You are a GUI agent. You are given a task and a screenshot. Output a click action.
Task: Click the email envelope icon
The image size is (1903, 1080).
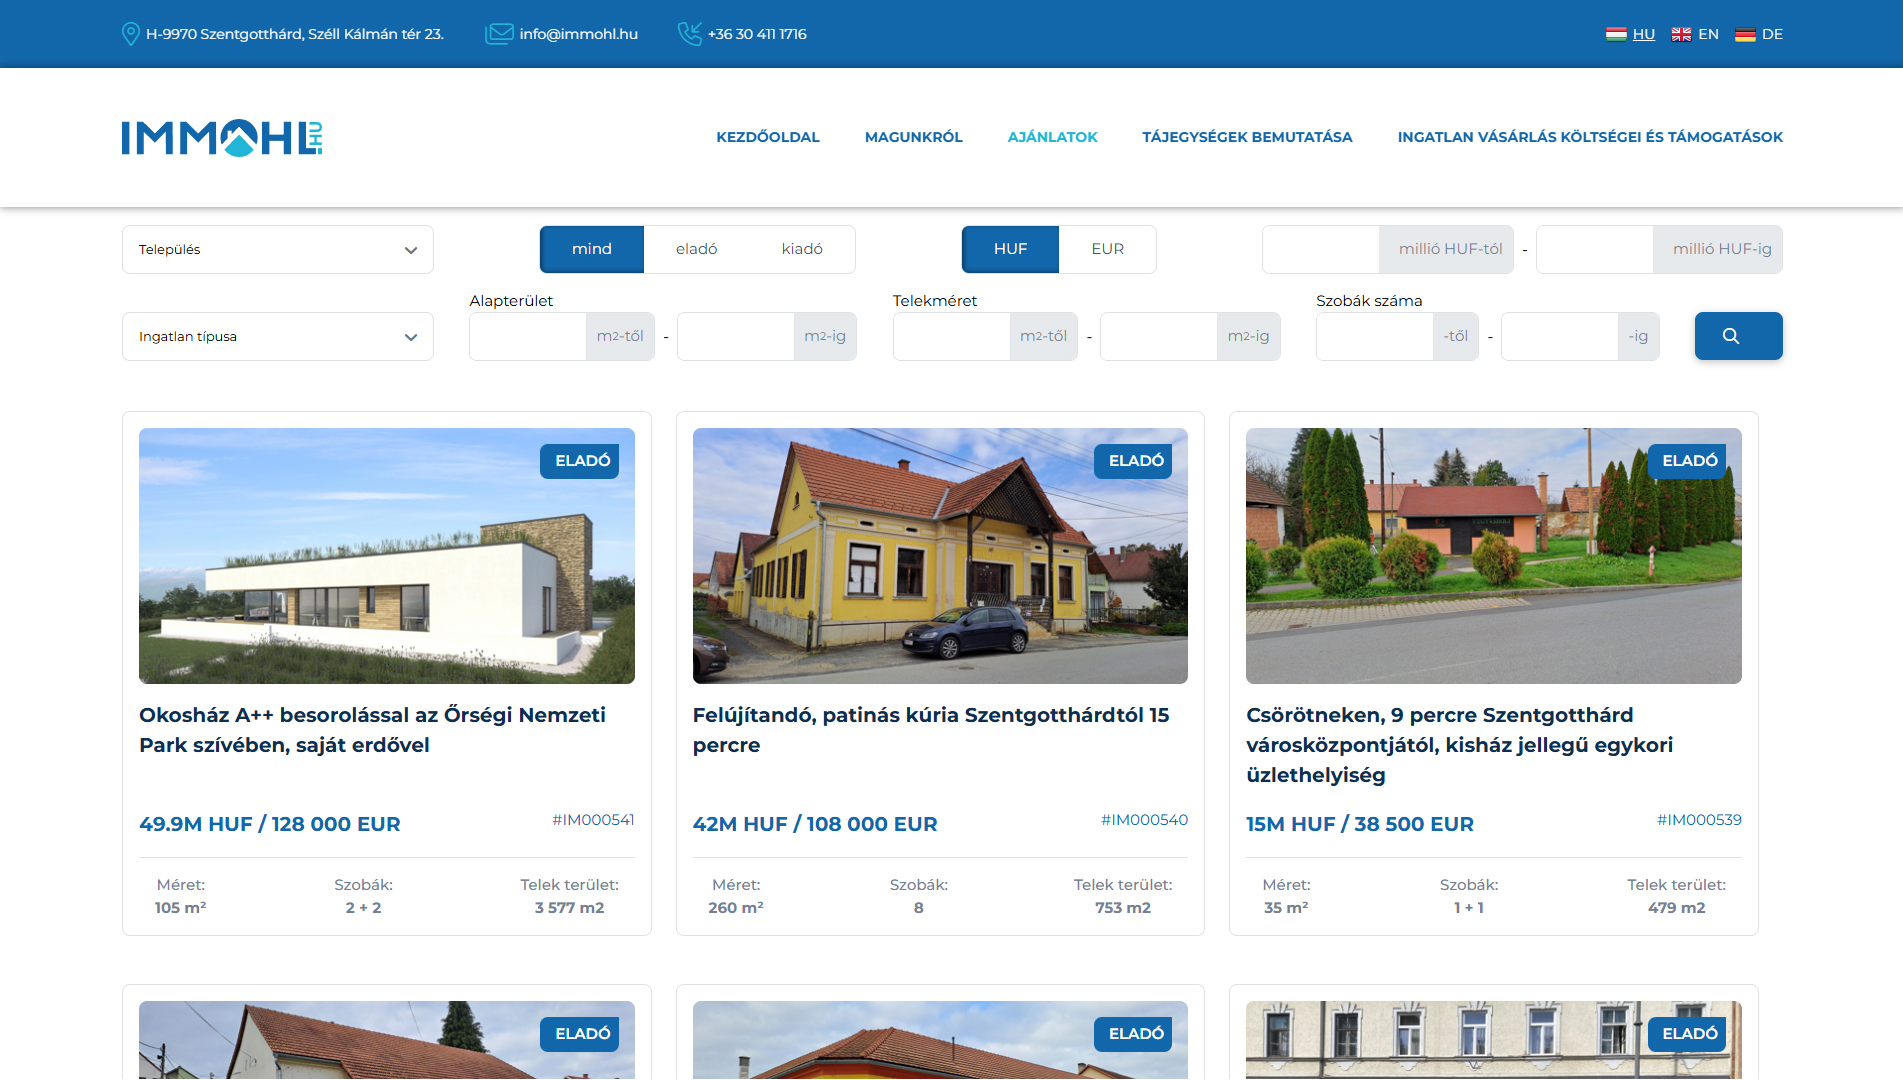(x=498, y=34)
